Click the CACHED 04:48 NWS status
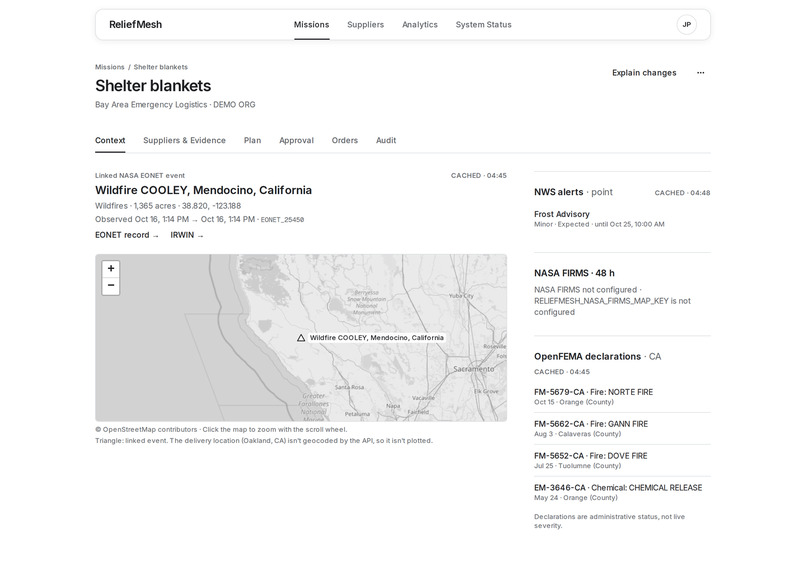806x566 pixels. pos(682,193)
